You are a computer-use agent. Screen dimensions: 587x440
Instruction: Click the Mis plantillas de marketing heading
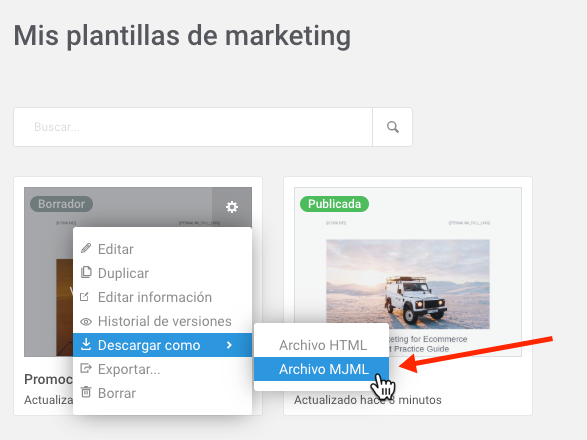[x=182, y=36]
